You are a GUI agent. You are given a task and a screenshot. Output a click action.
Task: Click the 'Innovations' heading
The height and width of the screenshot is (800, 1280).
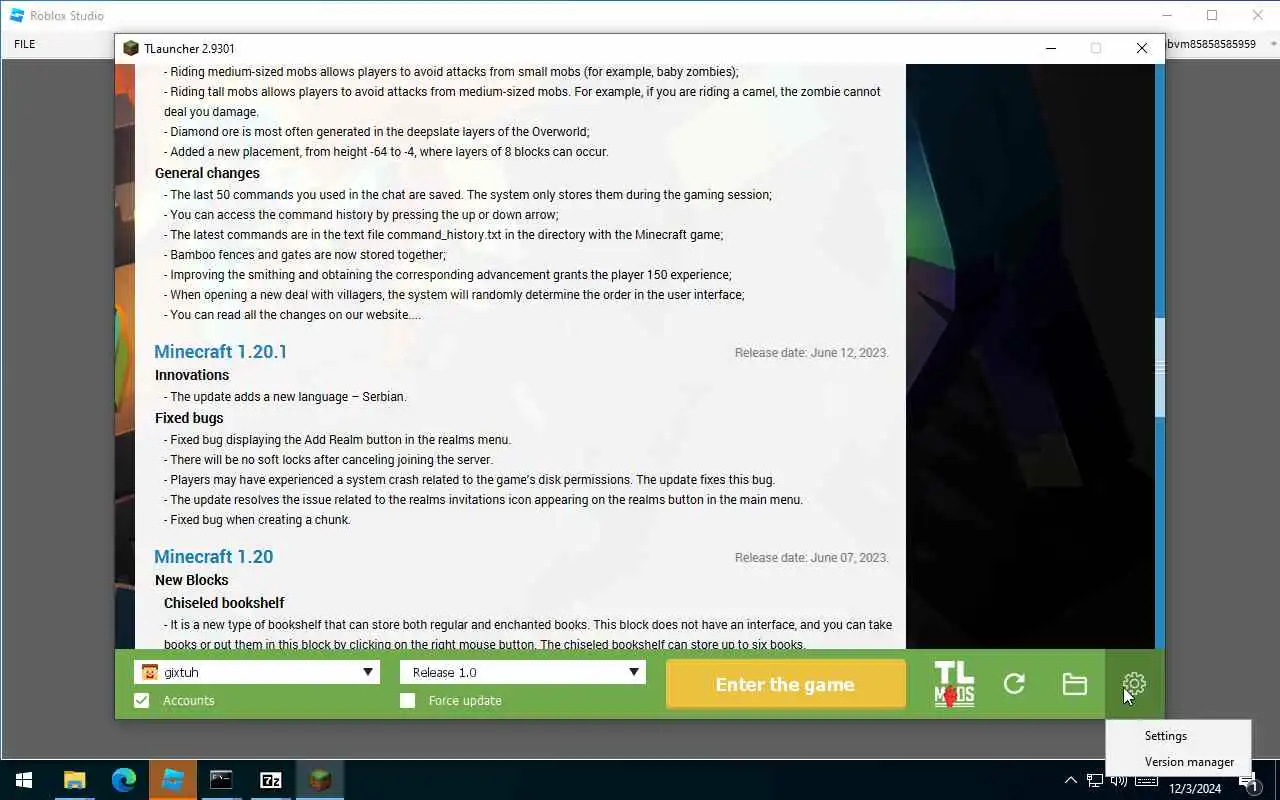(192, 375)
